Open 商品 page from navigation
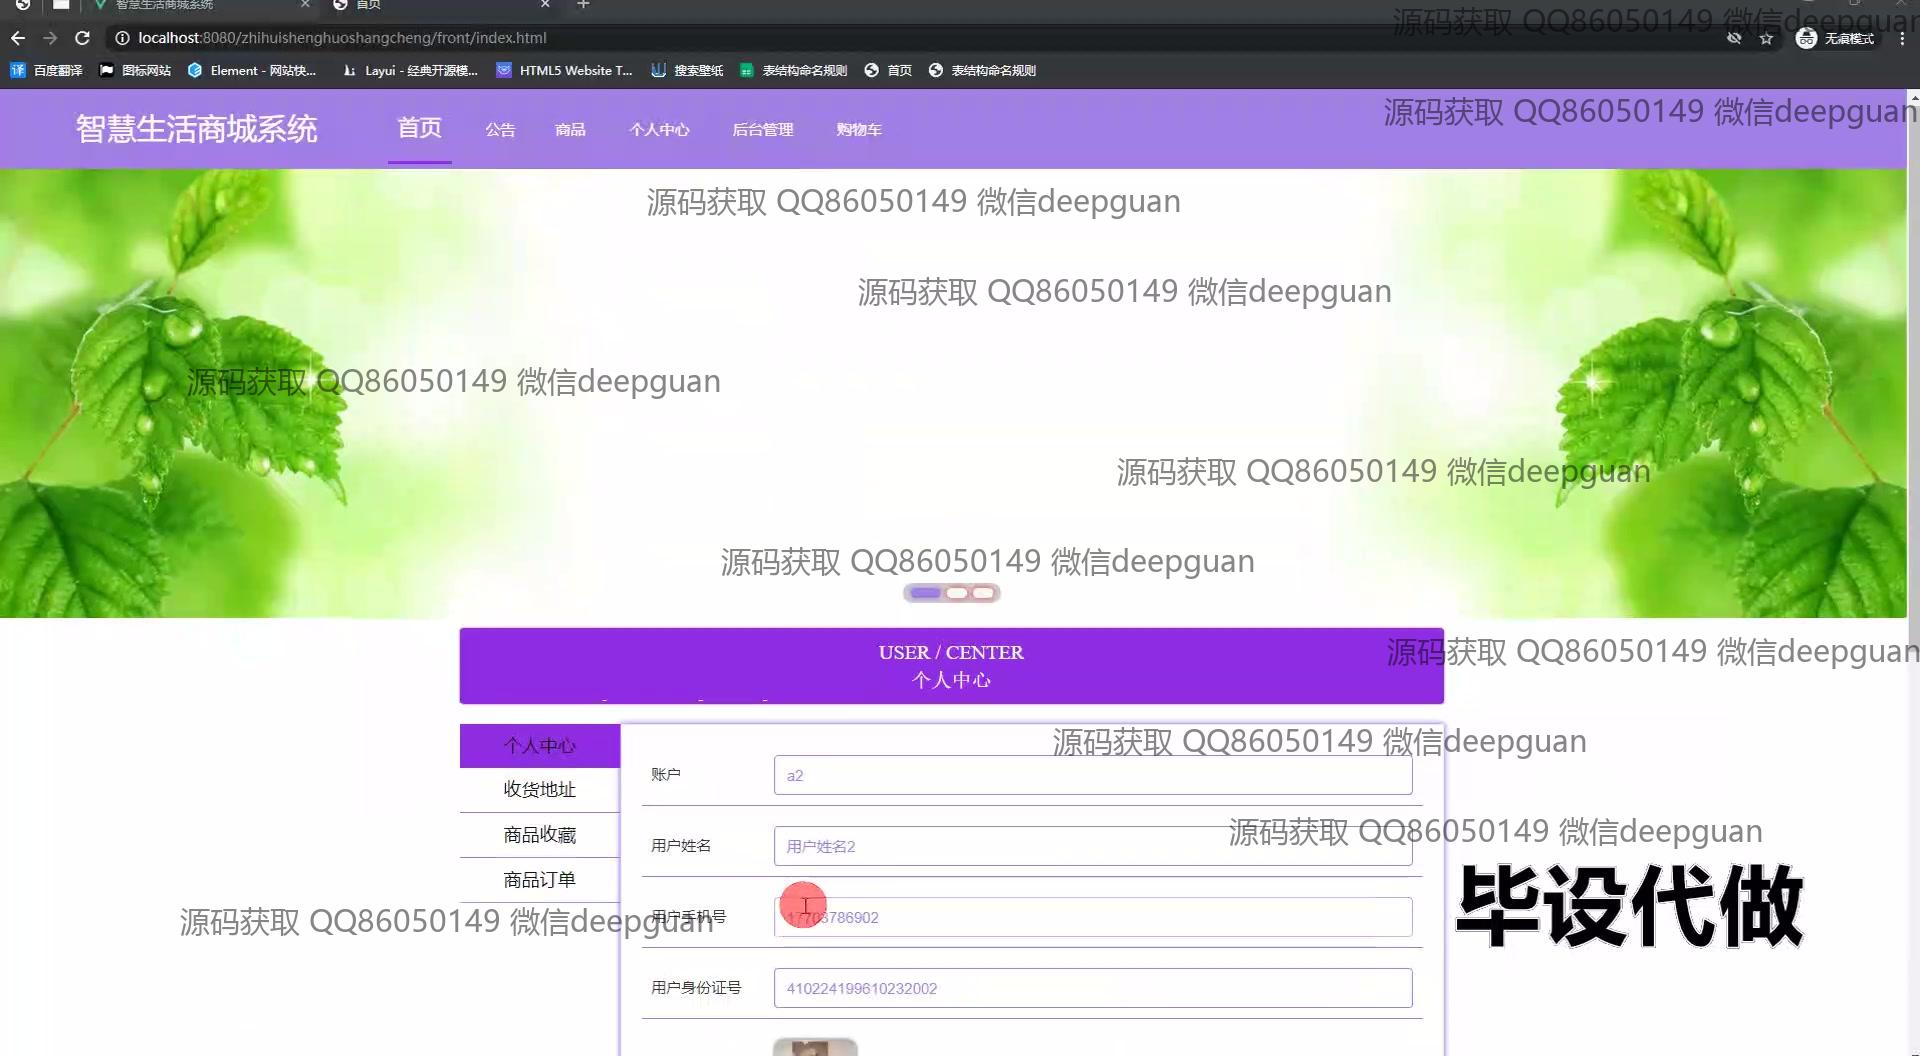 click(570, 130)
